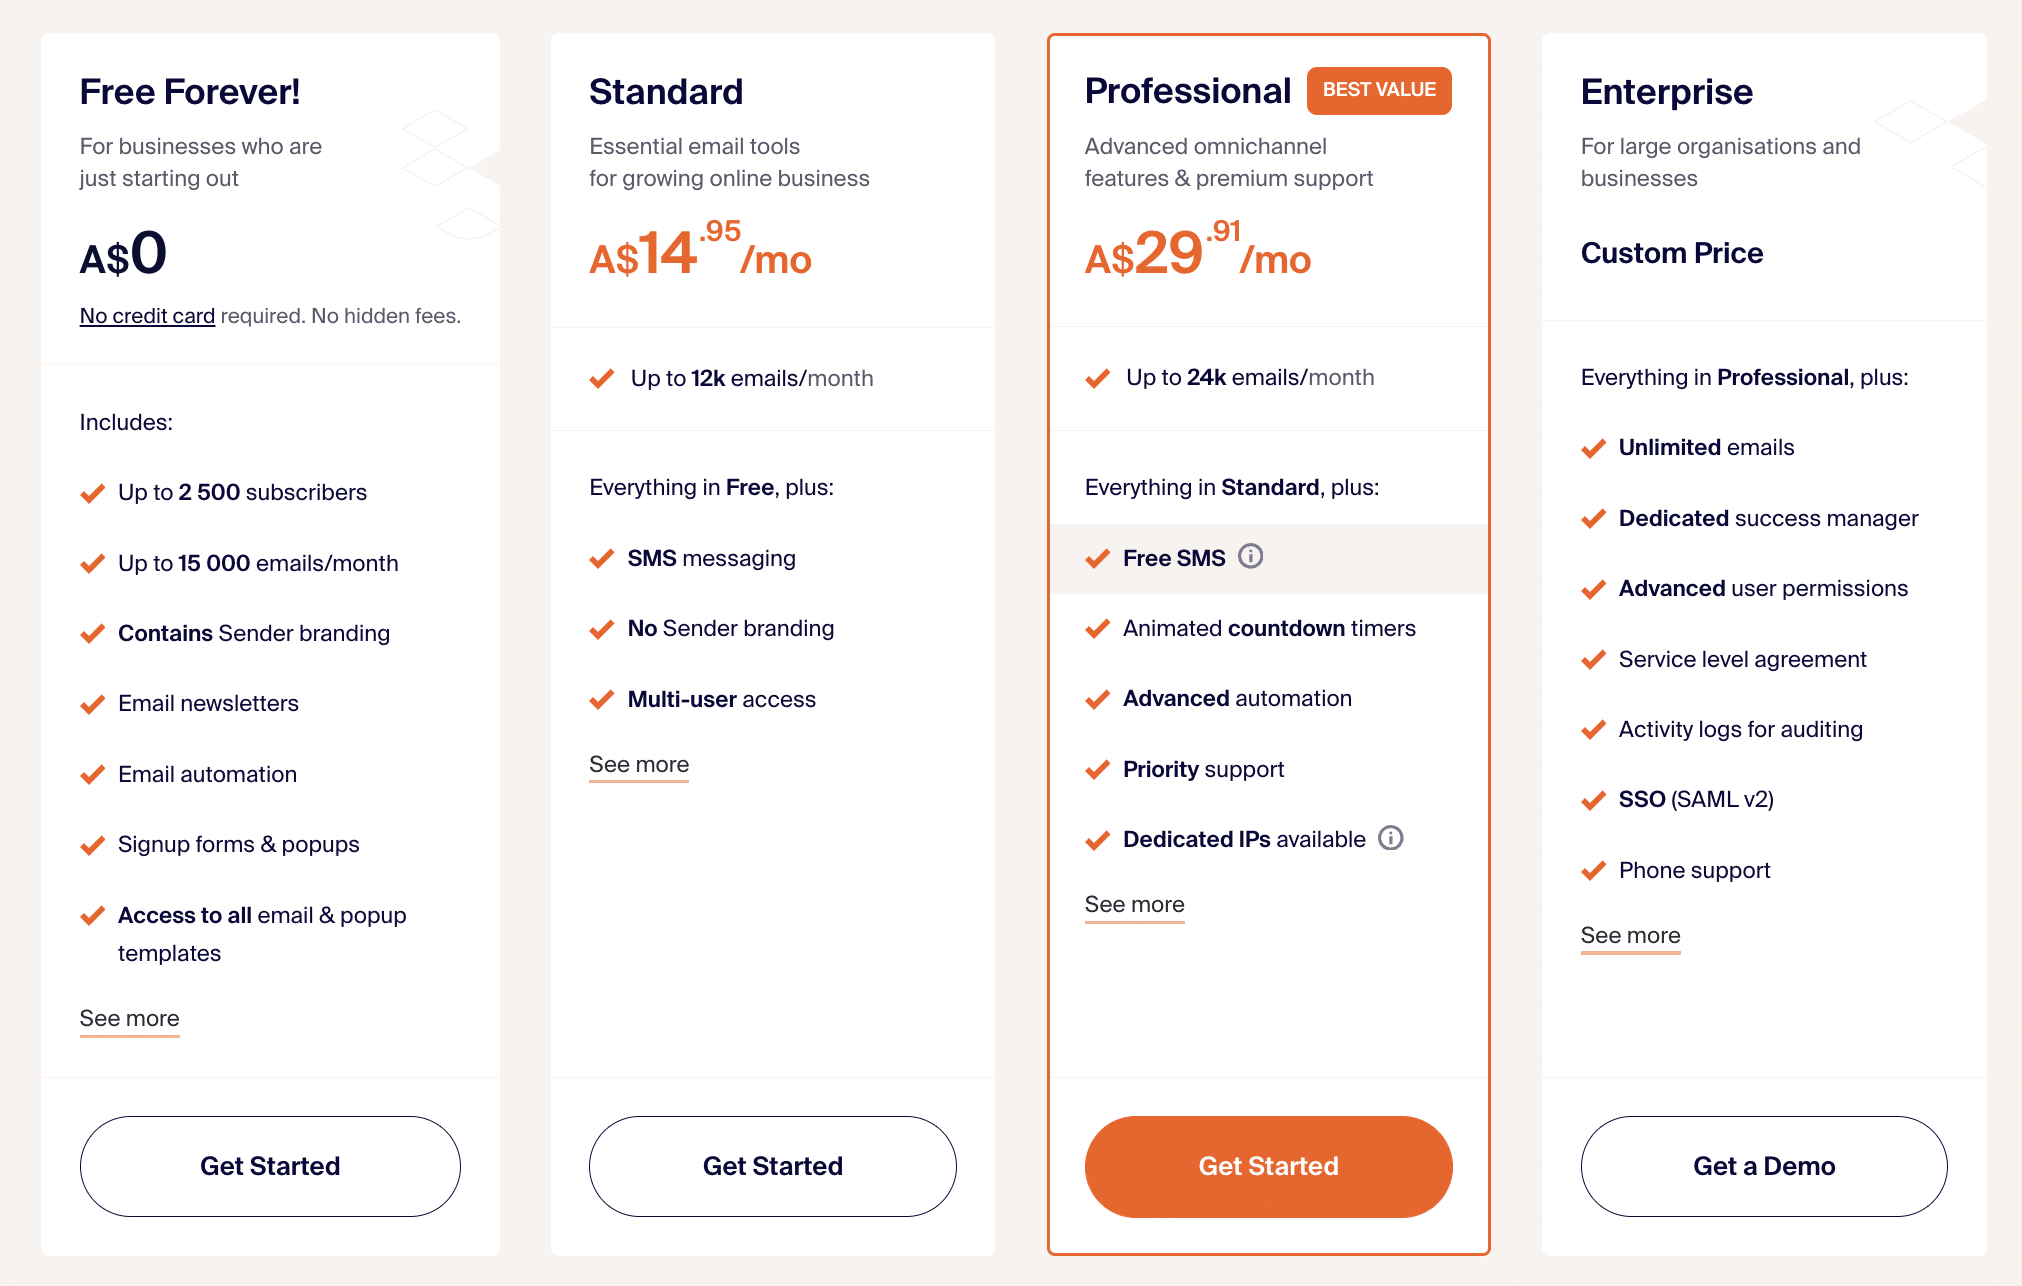Click the checkmark next to Unlimited emails

coord(1593,449)
